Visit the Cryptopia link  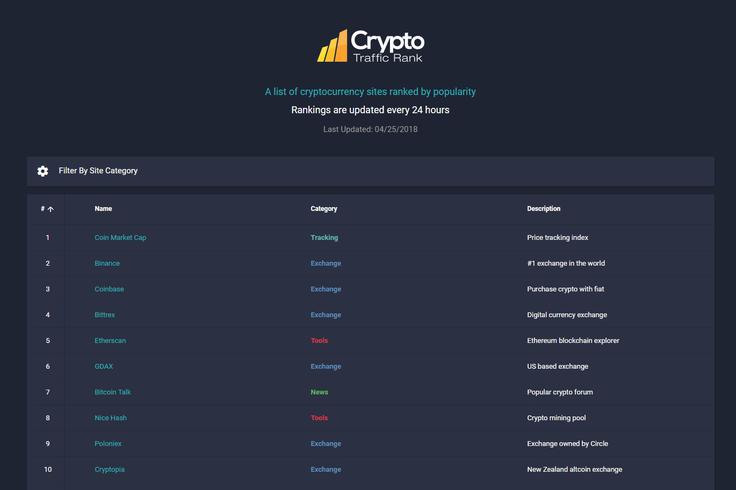[x=110, y=469]
